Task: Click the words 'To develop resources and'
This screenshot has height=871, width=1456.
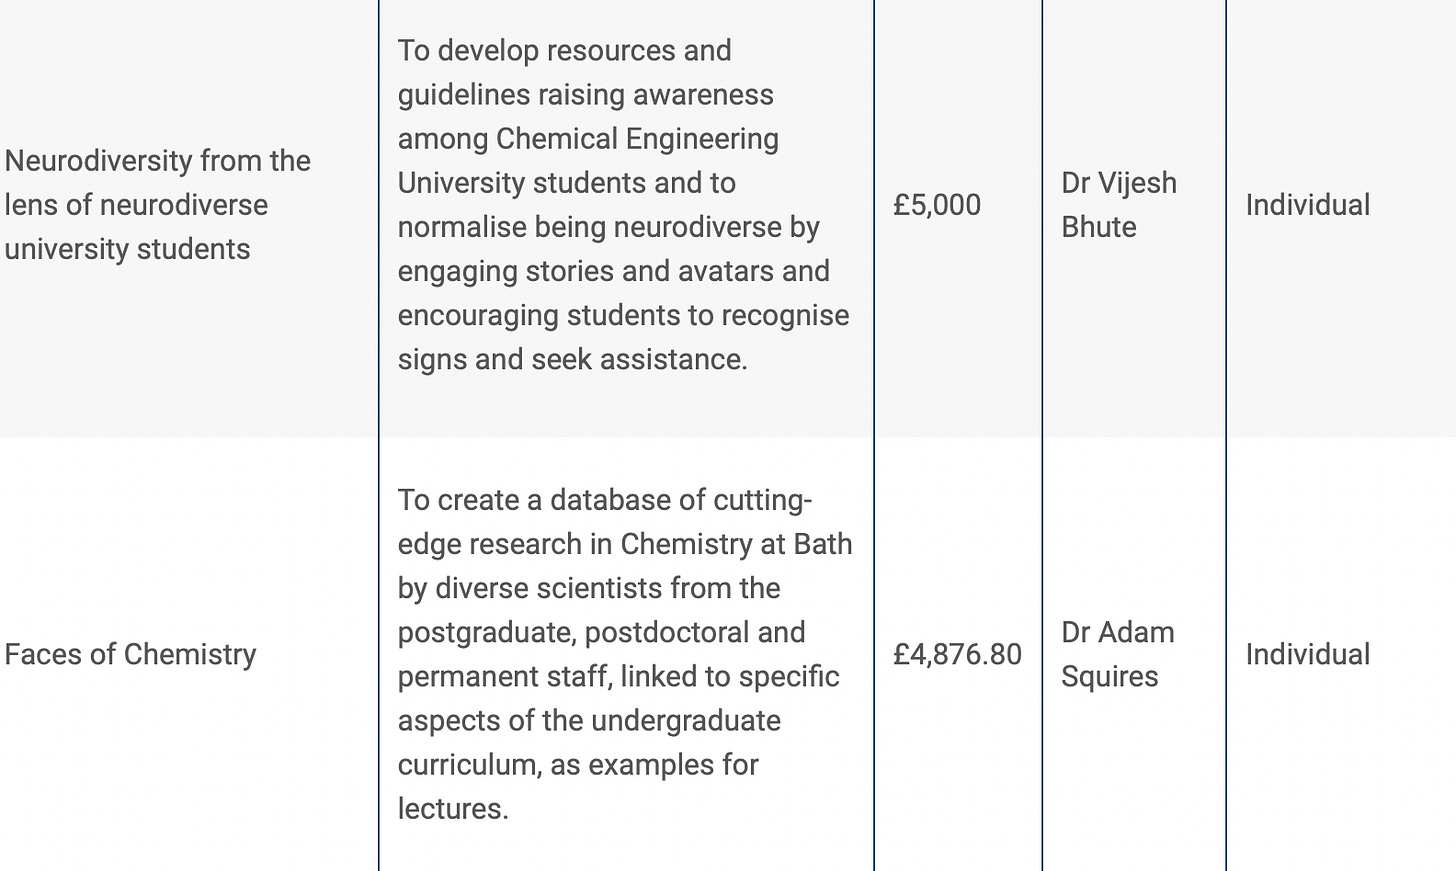Action: pyautogui.click(x=564, y=50)
